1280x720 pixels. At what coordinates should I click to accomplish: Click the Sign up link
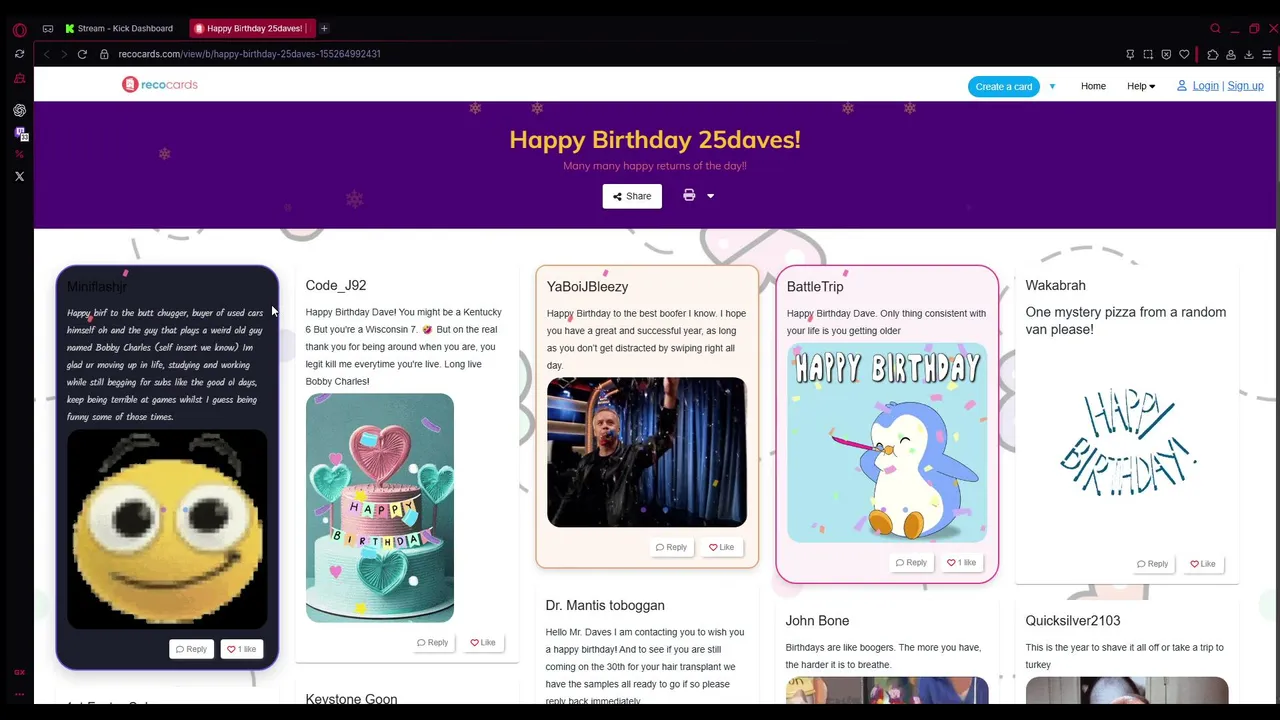[1245, 86]
